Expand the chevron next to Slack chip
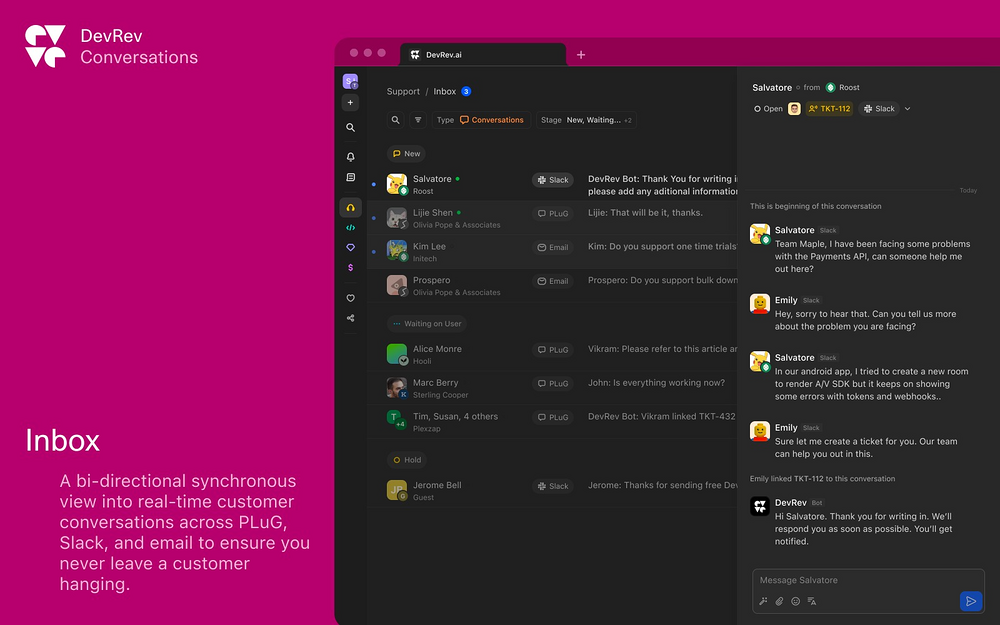The width and height of the screenshot is (1000, 625). [908, 109]
